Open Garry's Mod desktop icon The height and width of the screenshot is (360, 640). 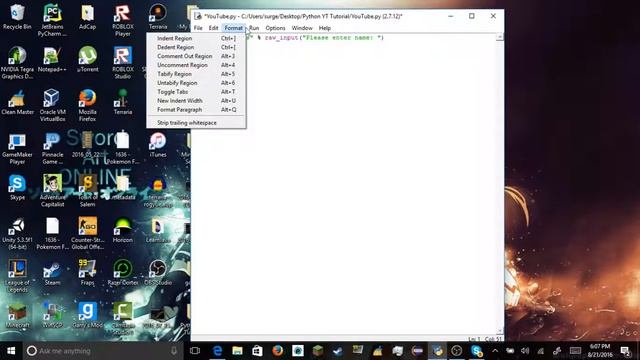[87, 315]
